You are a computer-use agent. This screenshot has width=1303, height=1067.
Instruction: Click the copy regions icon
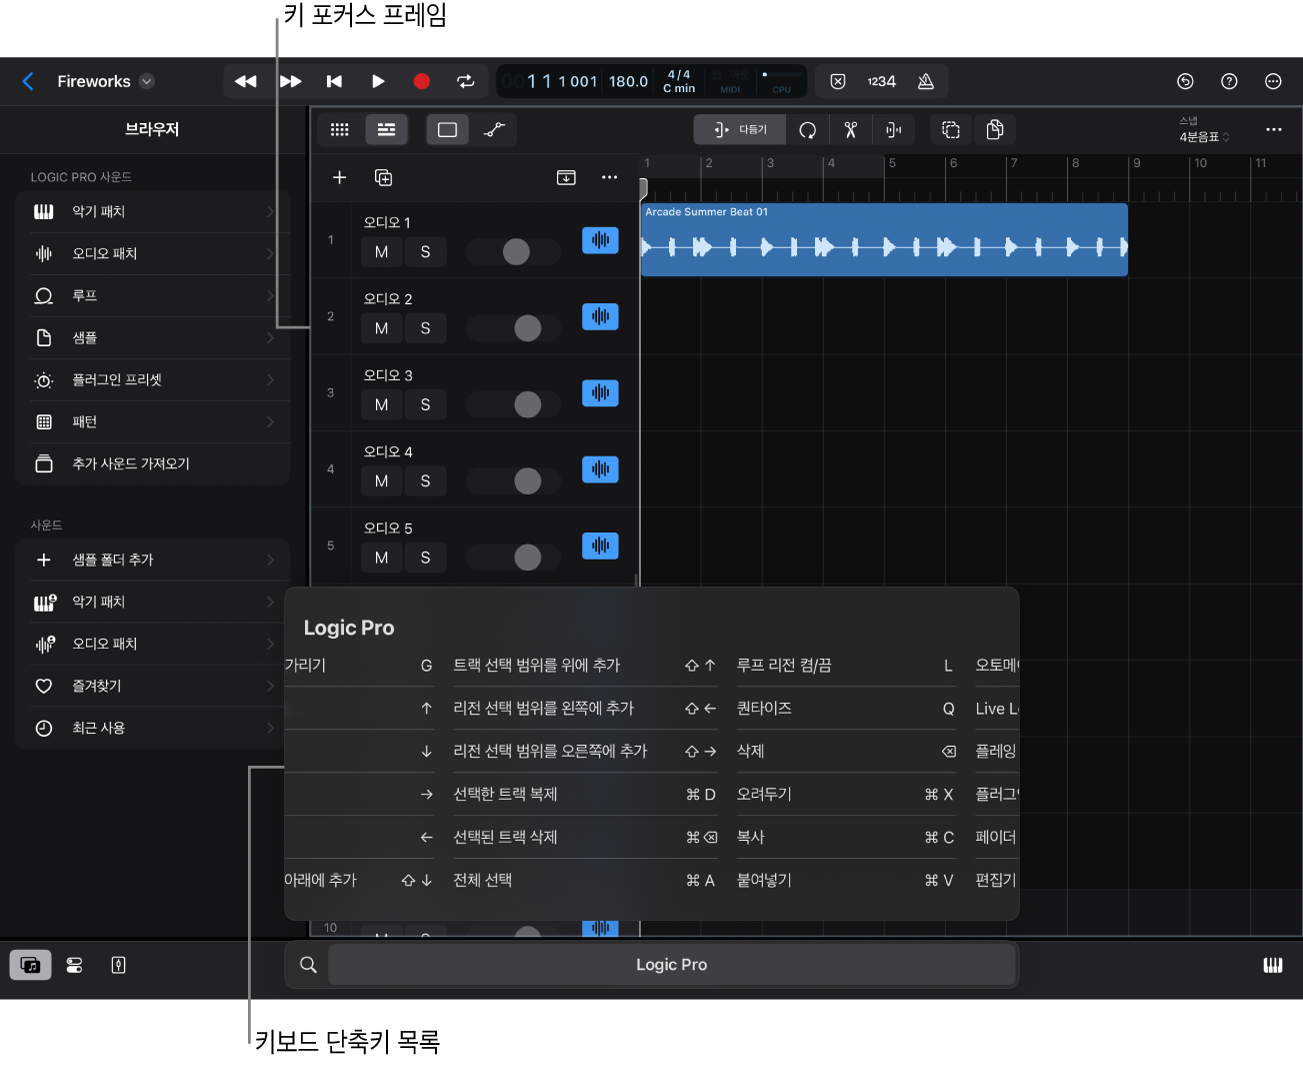pos(995,130)
